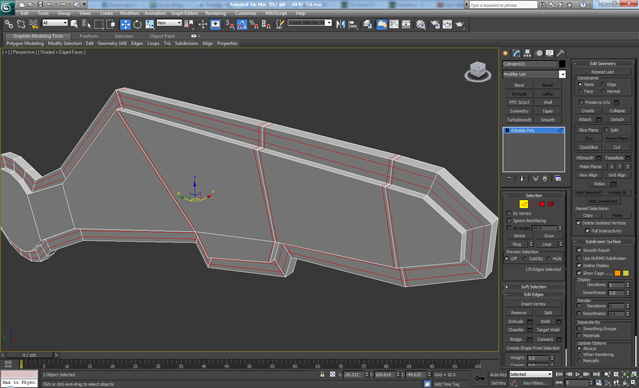
Task: Click the Go to End playback button
Action: (x=597, y=374)
